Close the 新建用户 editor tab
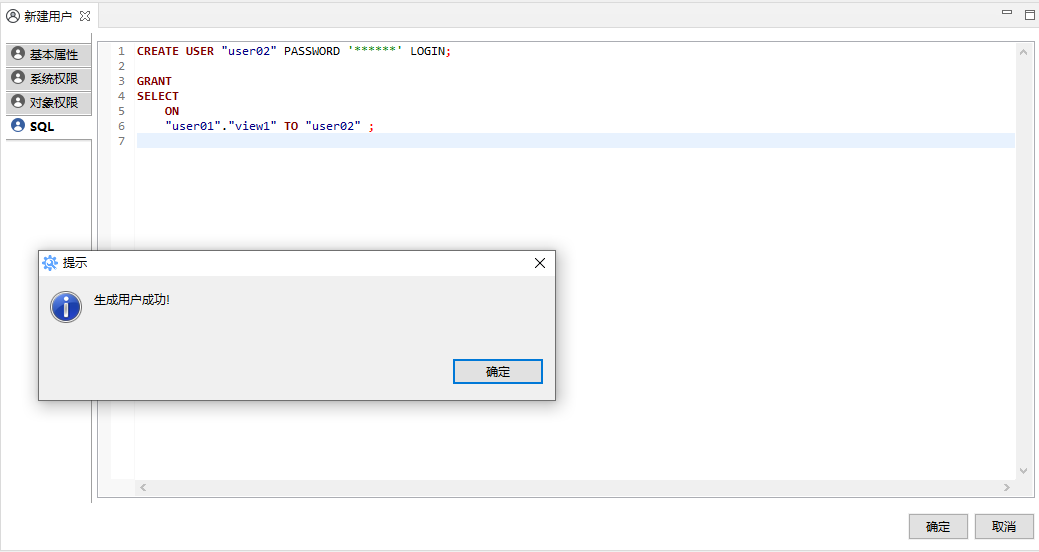The image size is (1039, 552). click(x=85, y=17)
